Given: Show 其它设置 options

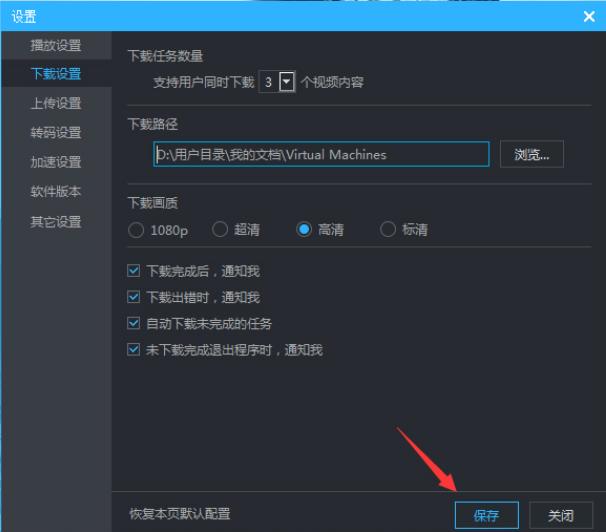Looking at the screenshot, I should 56,222.
